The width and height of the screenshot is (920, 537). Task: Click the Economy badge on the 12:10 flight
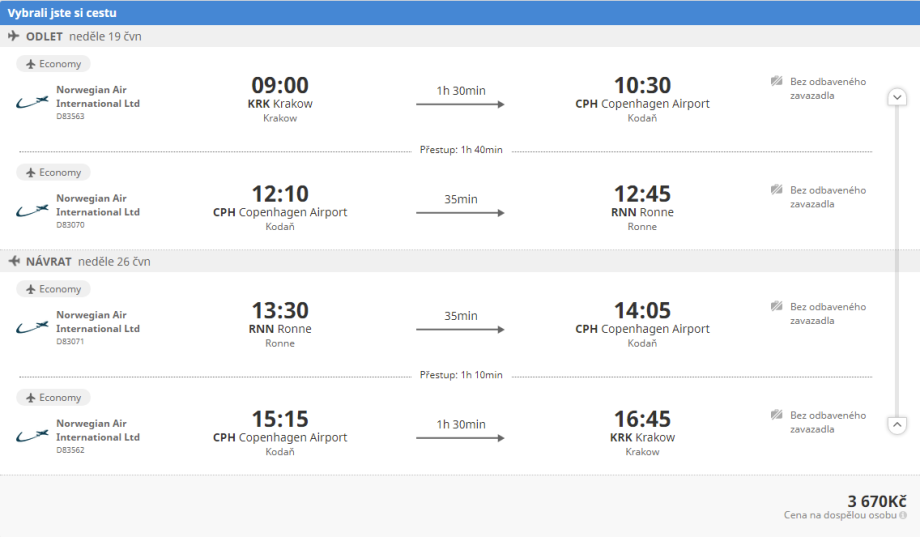pyautogui.click(x=53, y=173)
